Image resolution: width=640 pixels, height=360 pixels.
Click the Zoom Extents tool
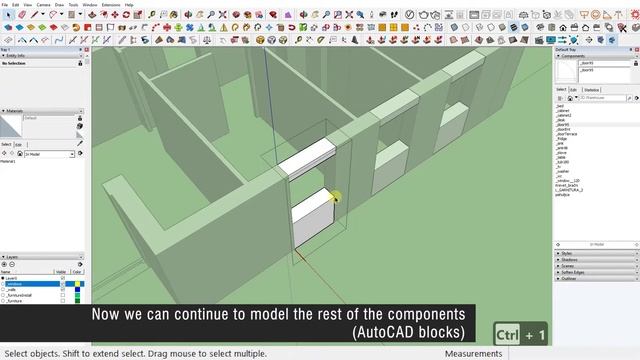click(222, 15)
